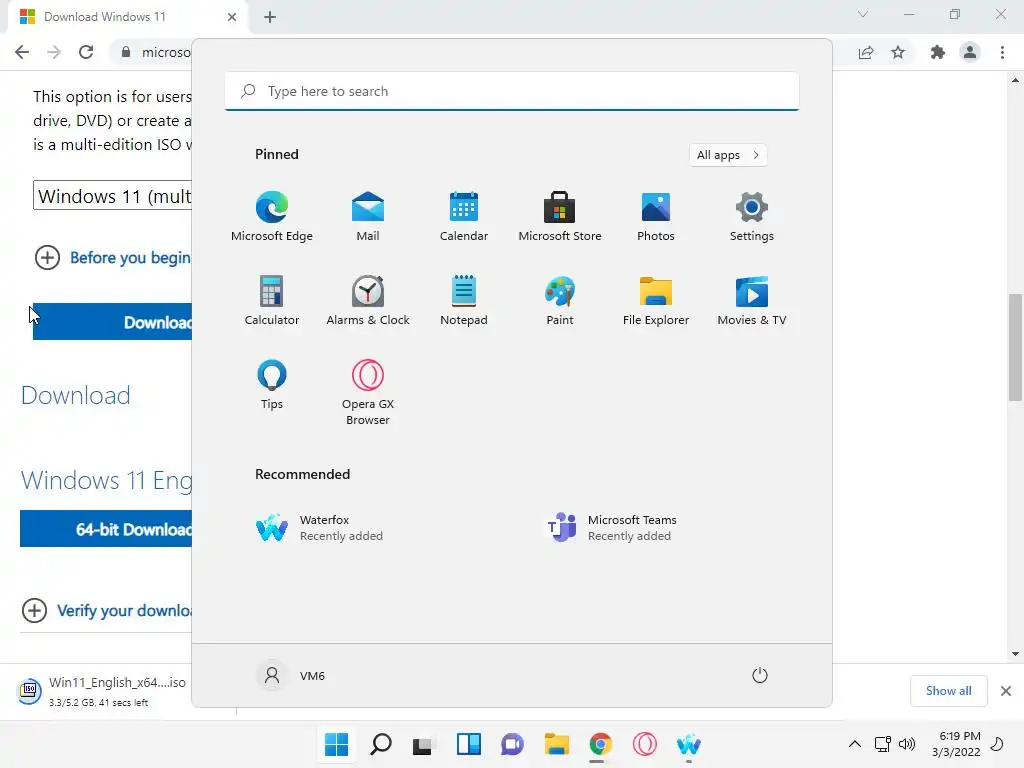This screenshot has height=768, width=1024.
Task: Switch to Chrome on taskbar
Action: pos(600,744)
